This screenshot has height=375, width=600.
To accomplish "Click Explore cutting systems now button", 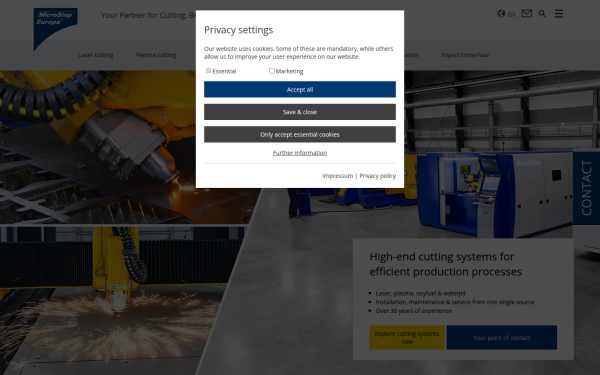I will [407, 338].
